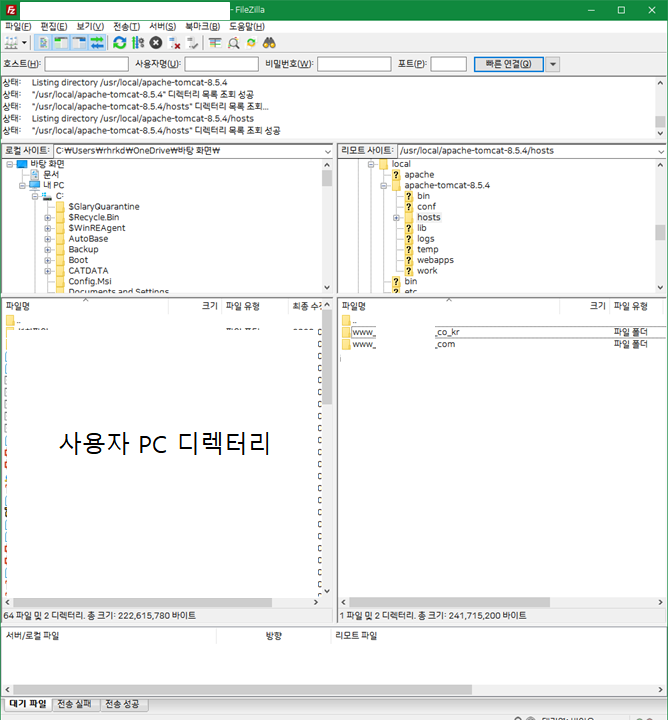668x720 pixels.
Task: Focus the 비밀번호(W) input field
Action: (354, 64)
